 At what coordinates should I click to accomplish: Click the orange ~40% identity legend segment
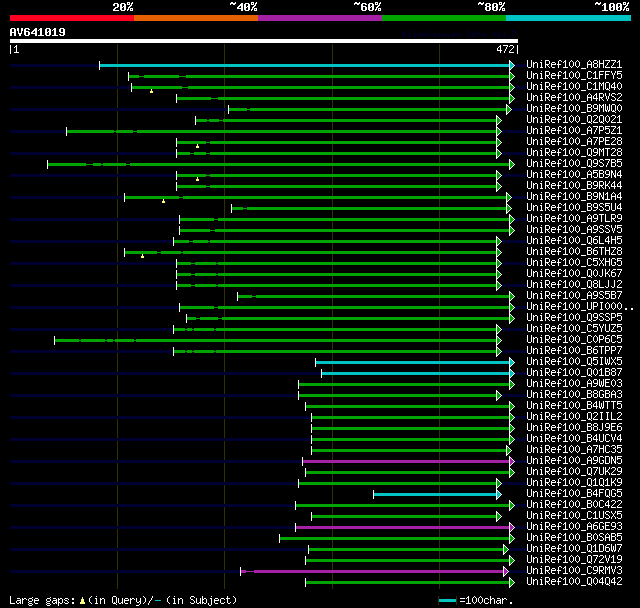coord(196,18)
